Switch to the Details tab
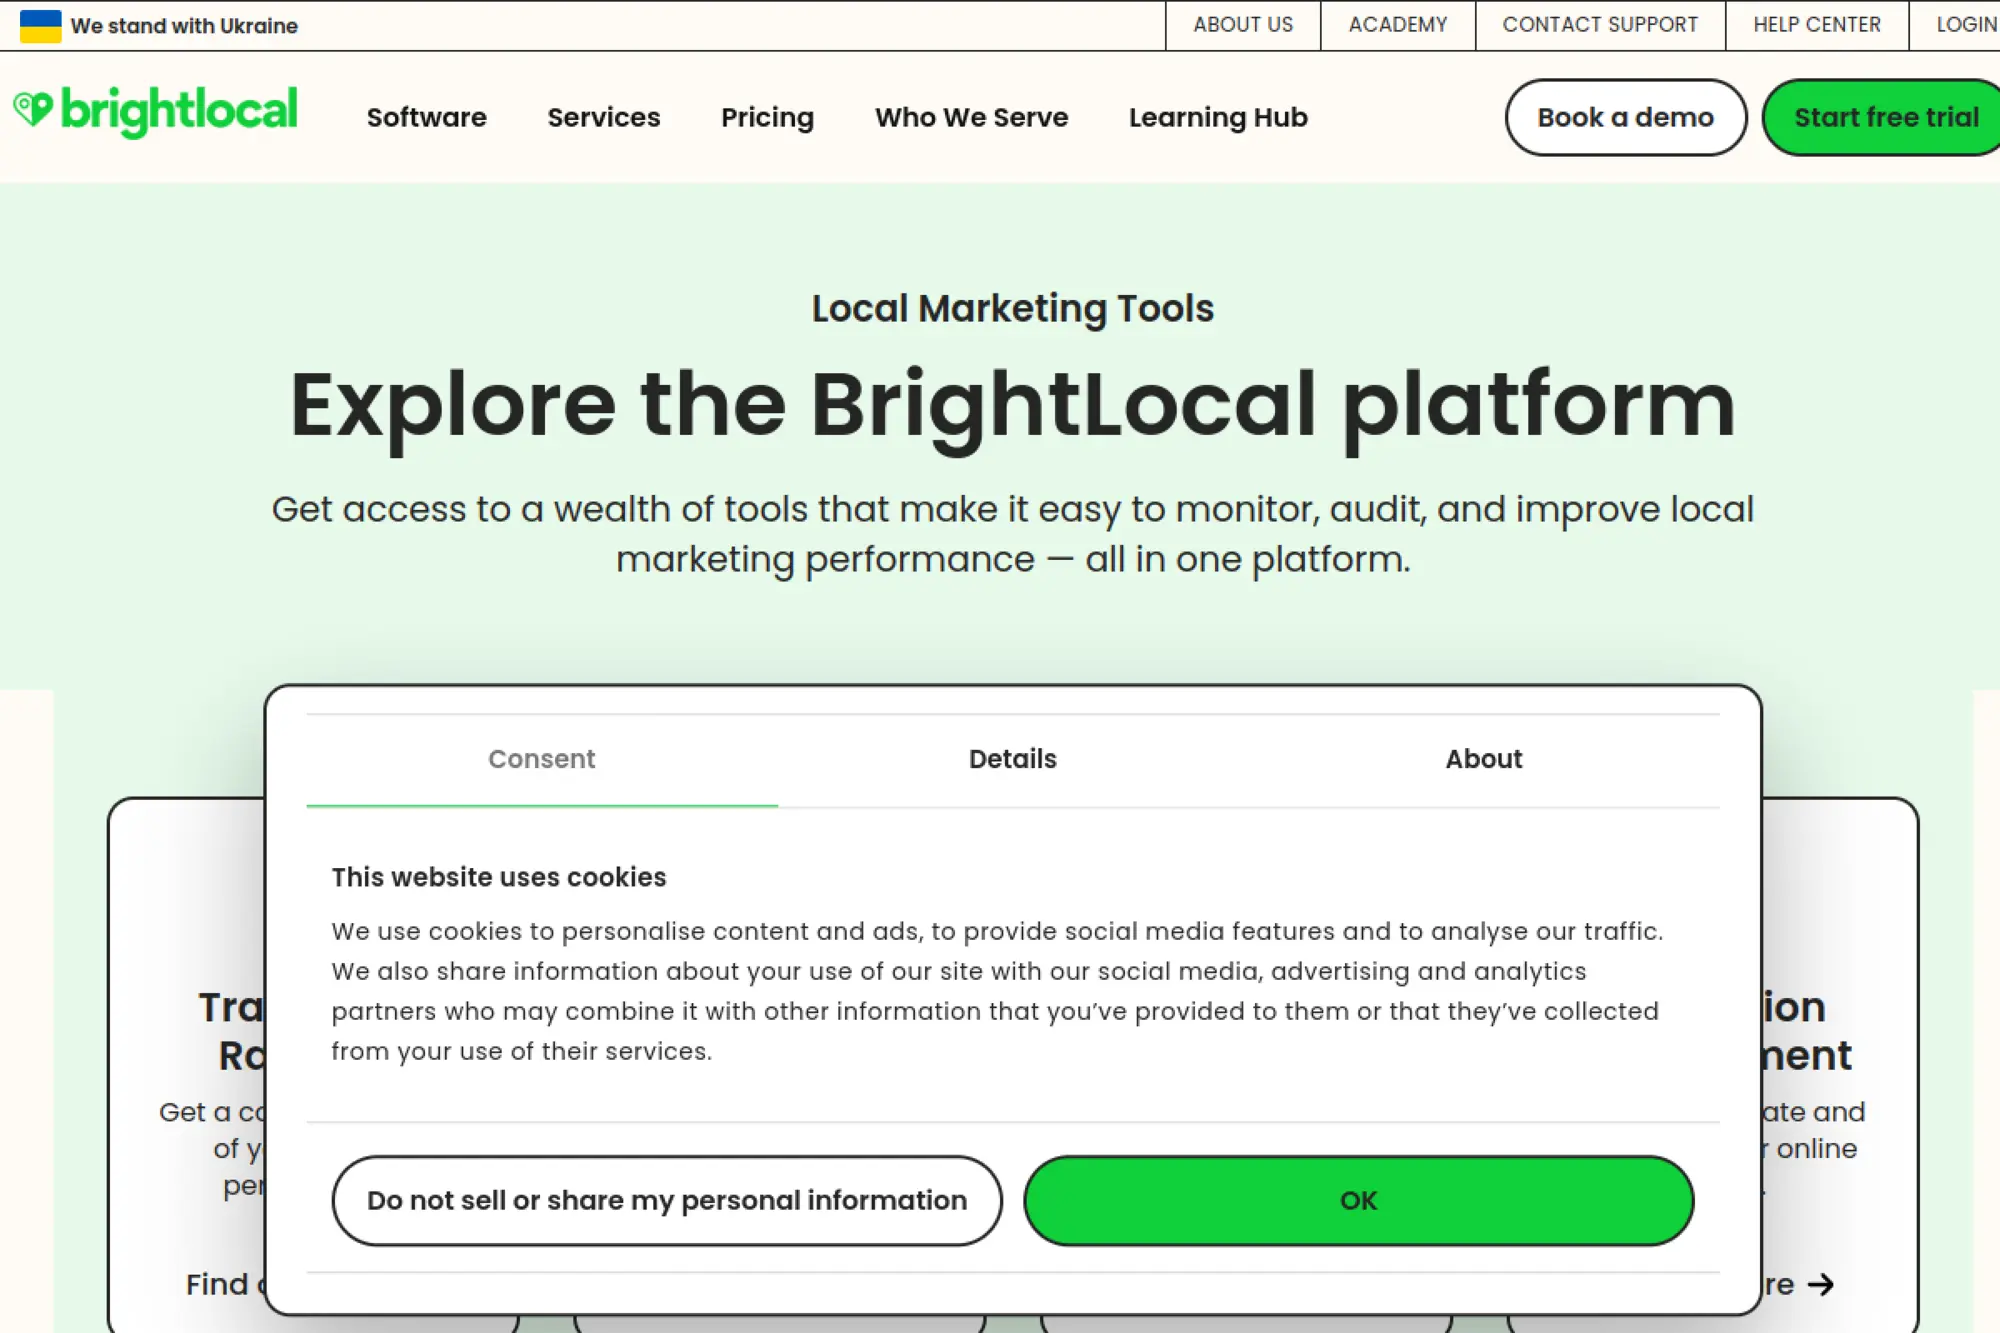2000x1333 pixels. pyautogui.click(x=1012, y=759)
